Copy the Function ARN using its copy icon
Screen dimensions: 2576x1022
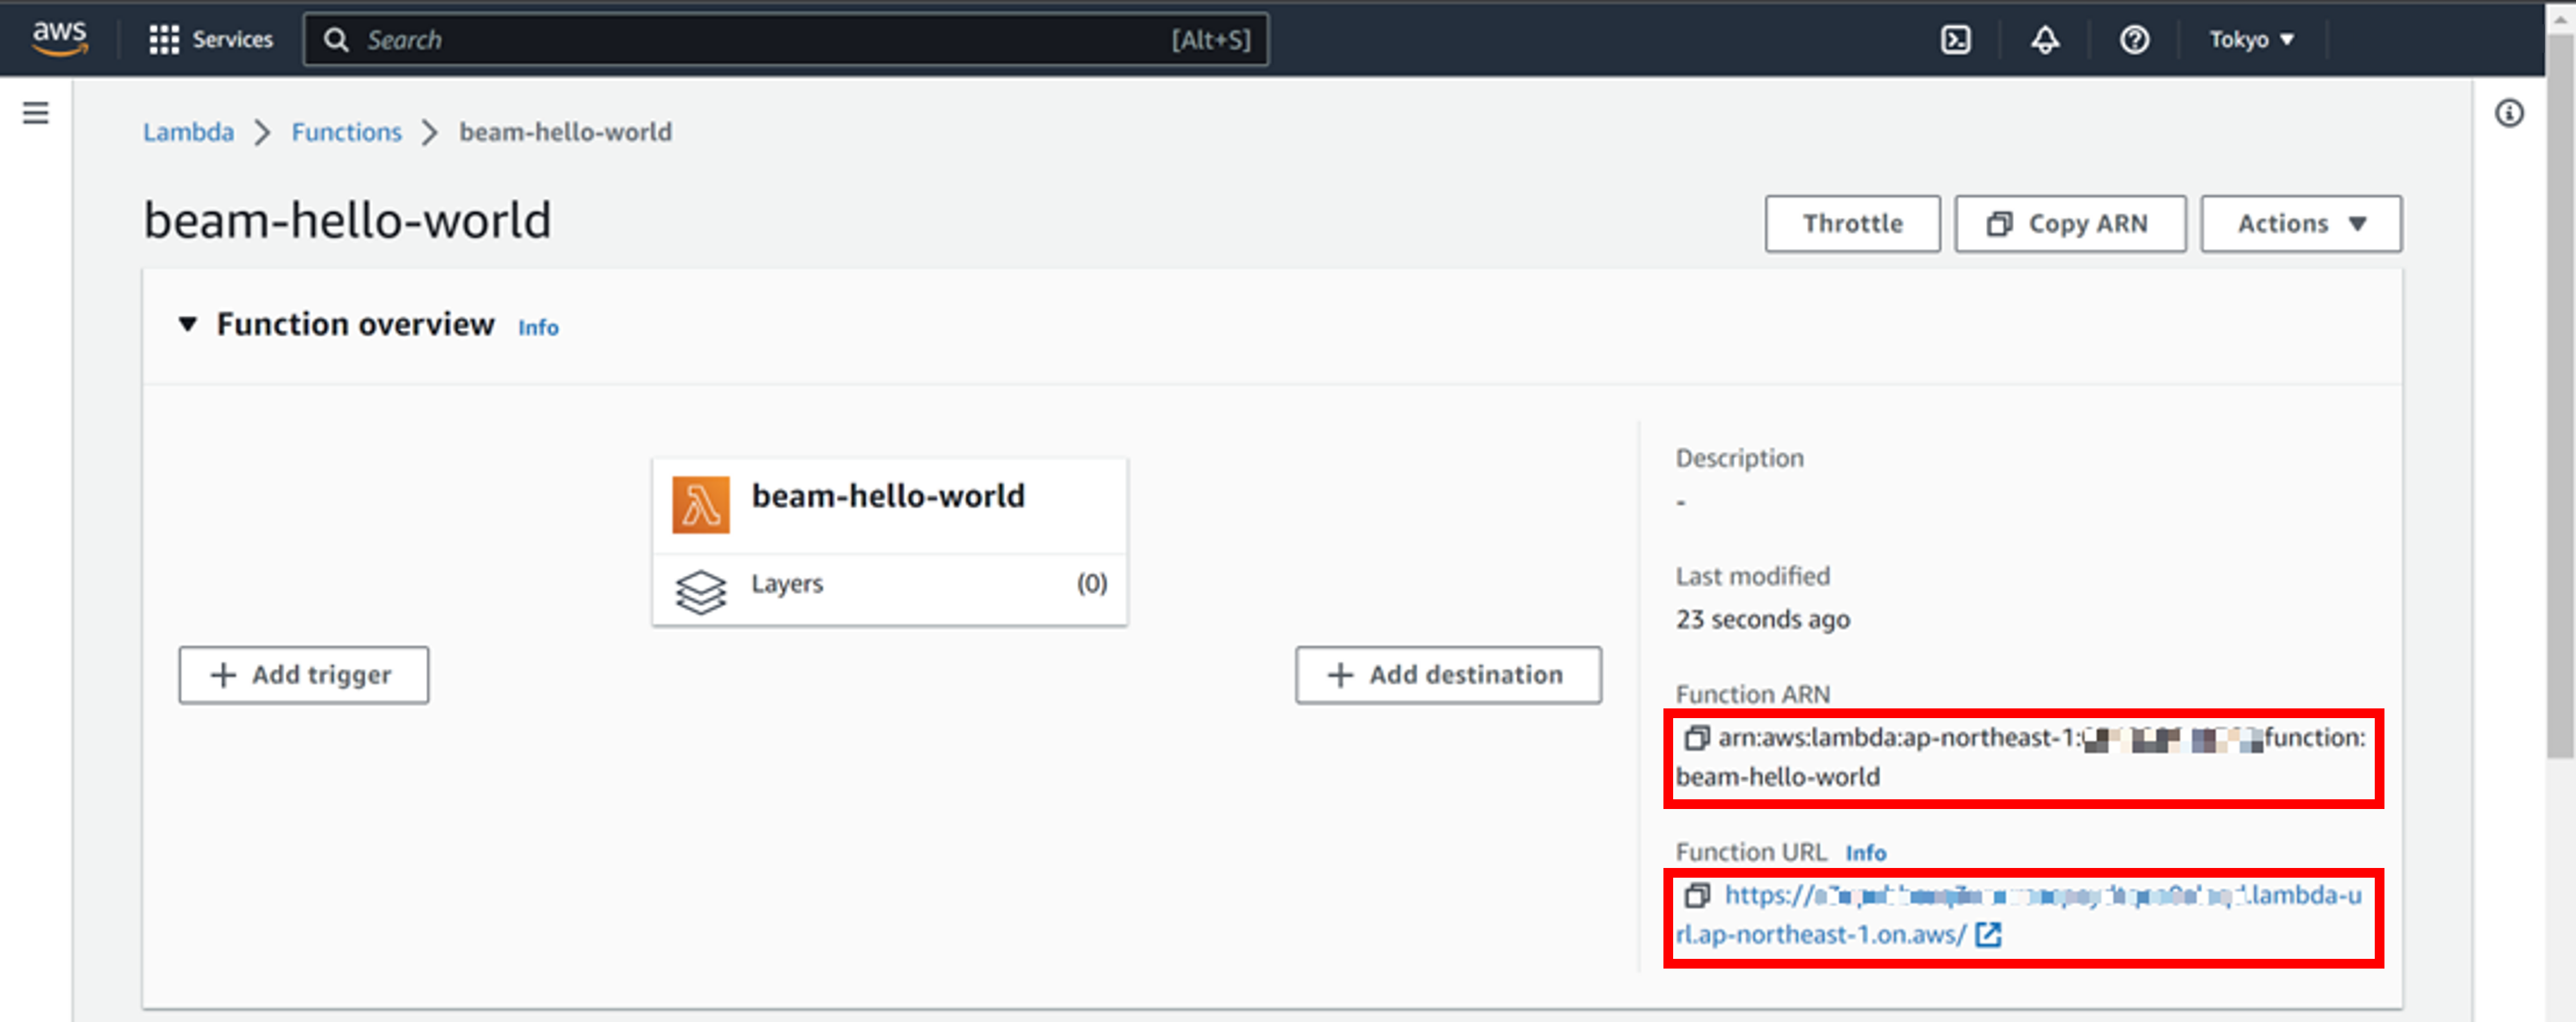pyautogui.click(x=1697, y=738)
